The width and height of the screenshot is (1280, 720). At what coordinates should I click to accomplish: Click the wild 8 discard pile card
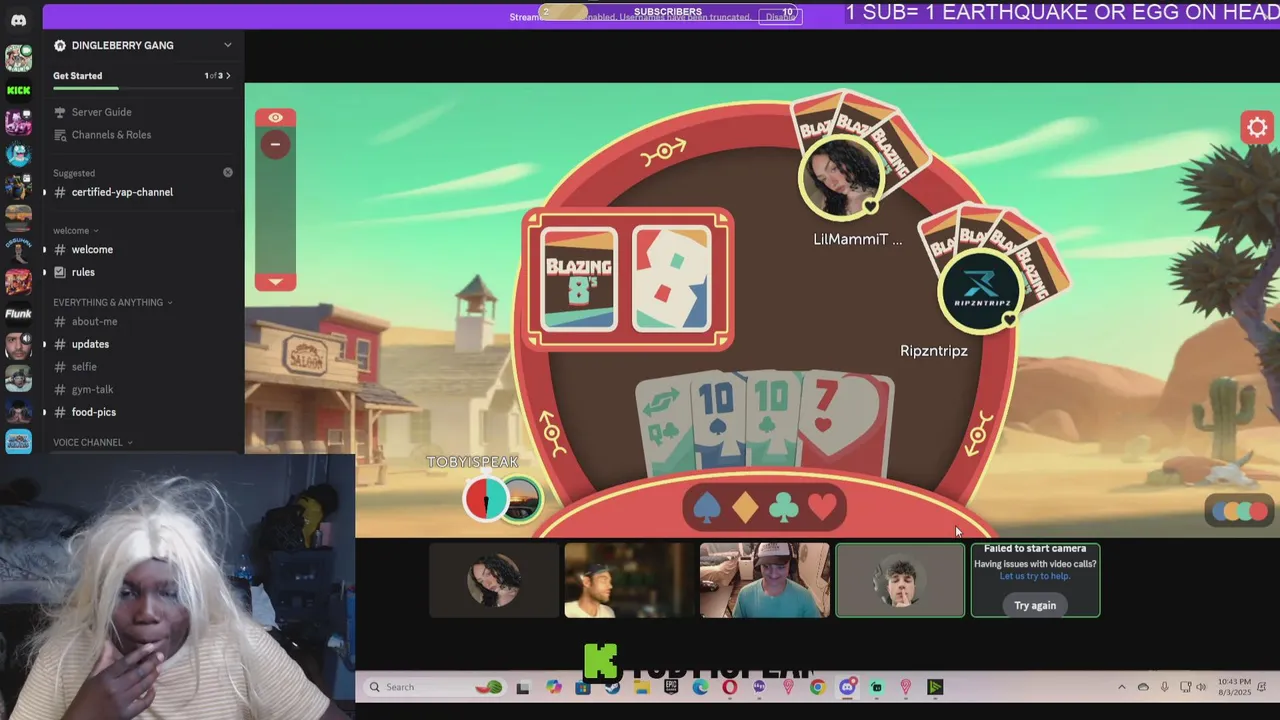point(673,279)
